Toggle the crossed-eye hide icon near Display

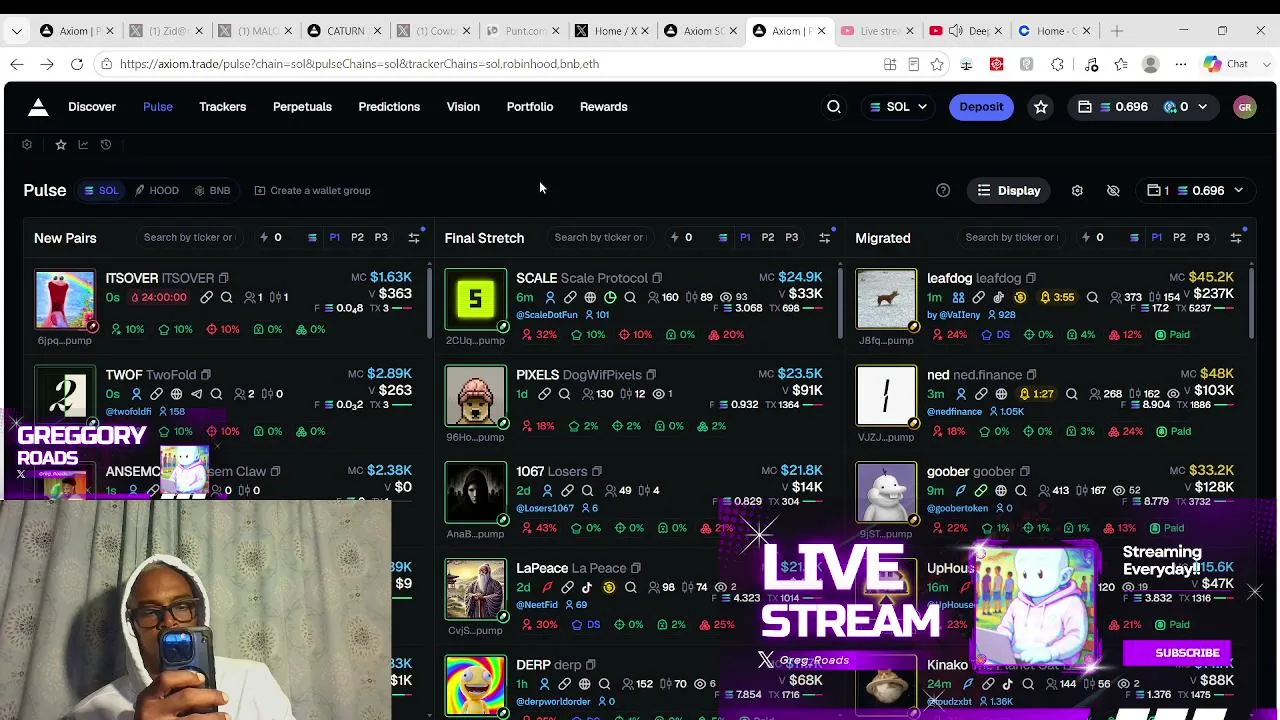1113,190
